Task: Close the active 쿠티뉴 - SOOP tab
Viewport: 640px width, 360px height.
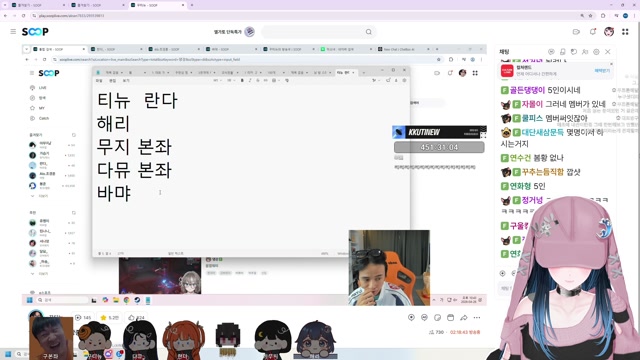Action: (x=183, y=5)
